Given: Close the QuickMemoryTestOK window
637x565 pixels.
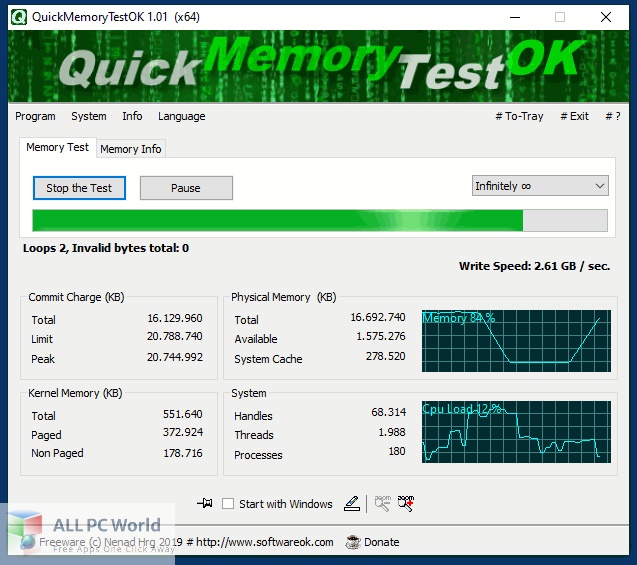Looking at the screenshot, I should pos(606,17).
